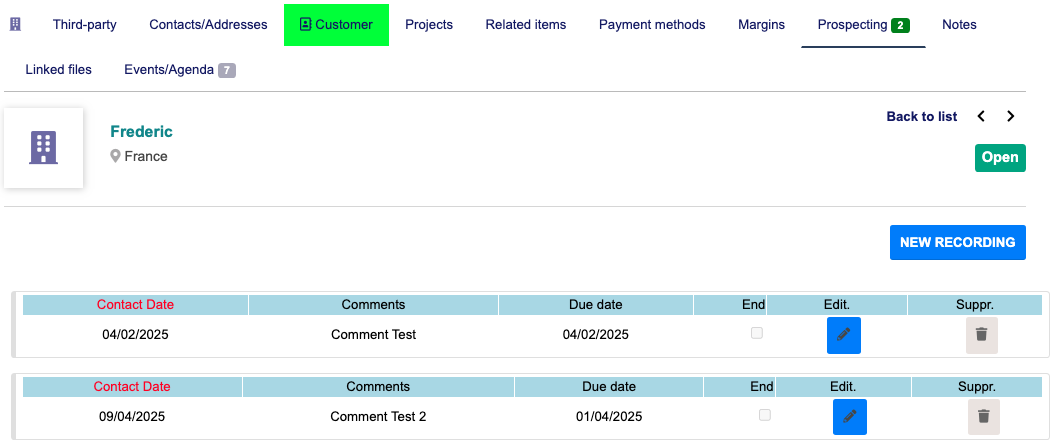Toggle End checkbox for Comment Test row
The image size is (1054, 448).
(757, 333)
